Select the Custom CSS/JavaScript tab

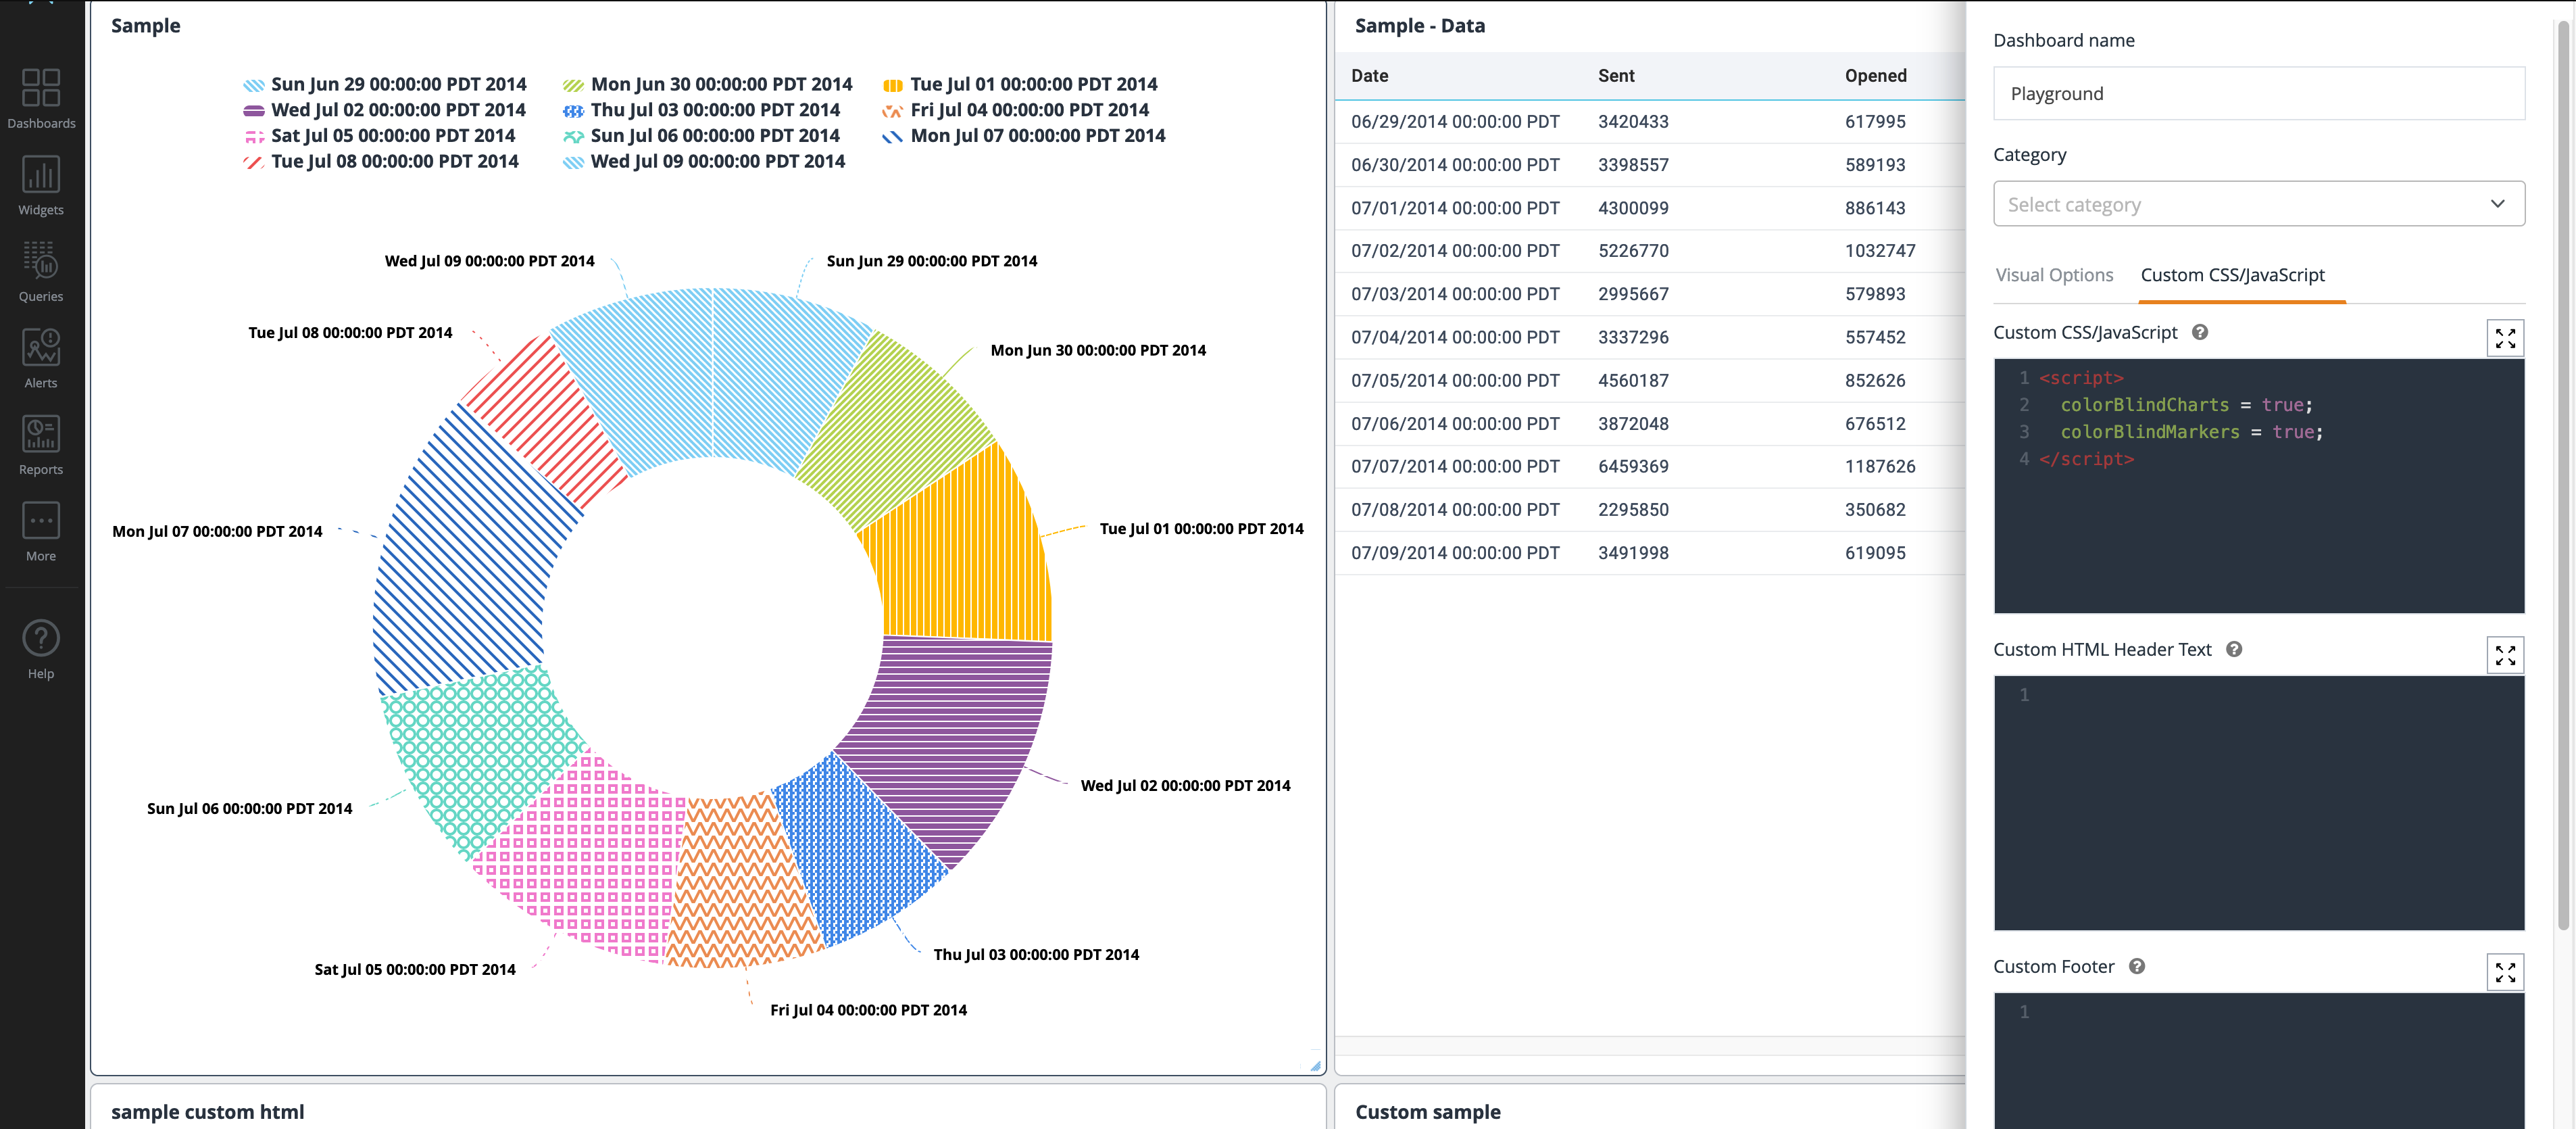pos(2232,275)
